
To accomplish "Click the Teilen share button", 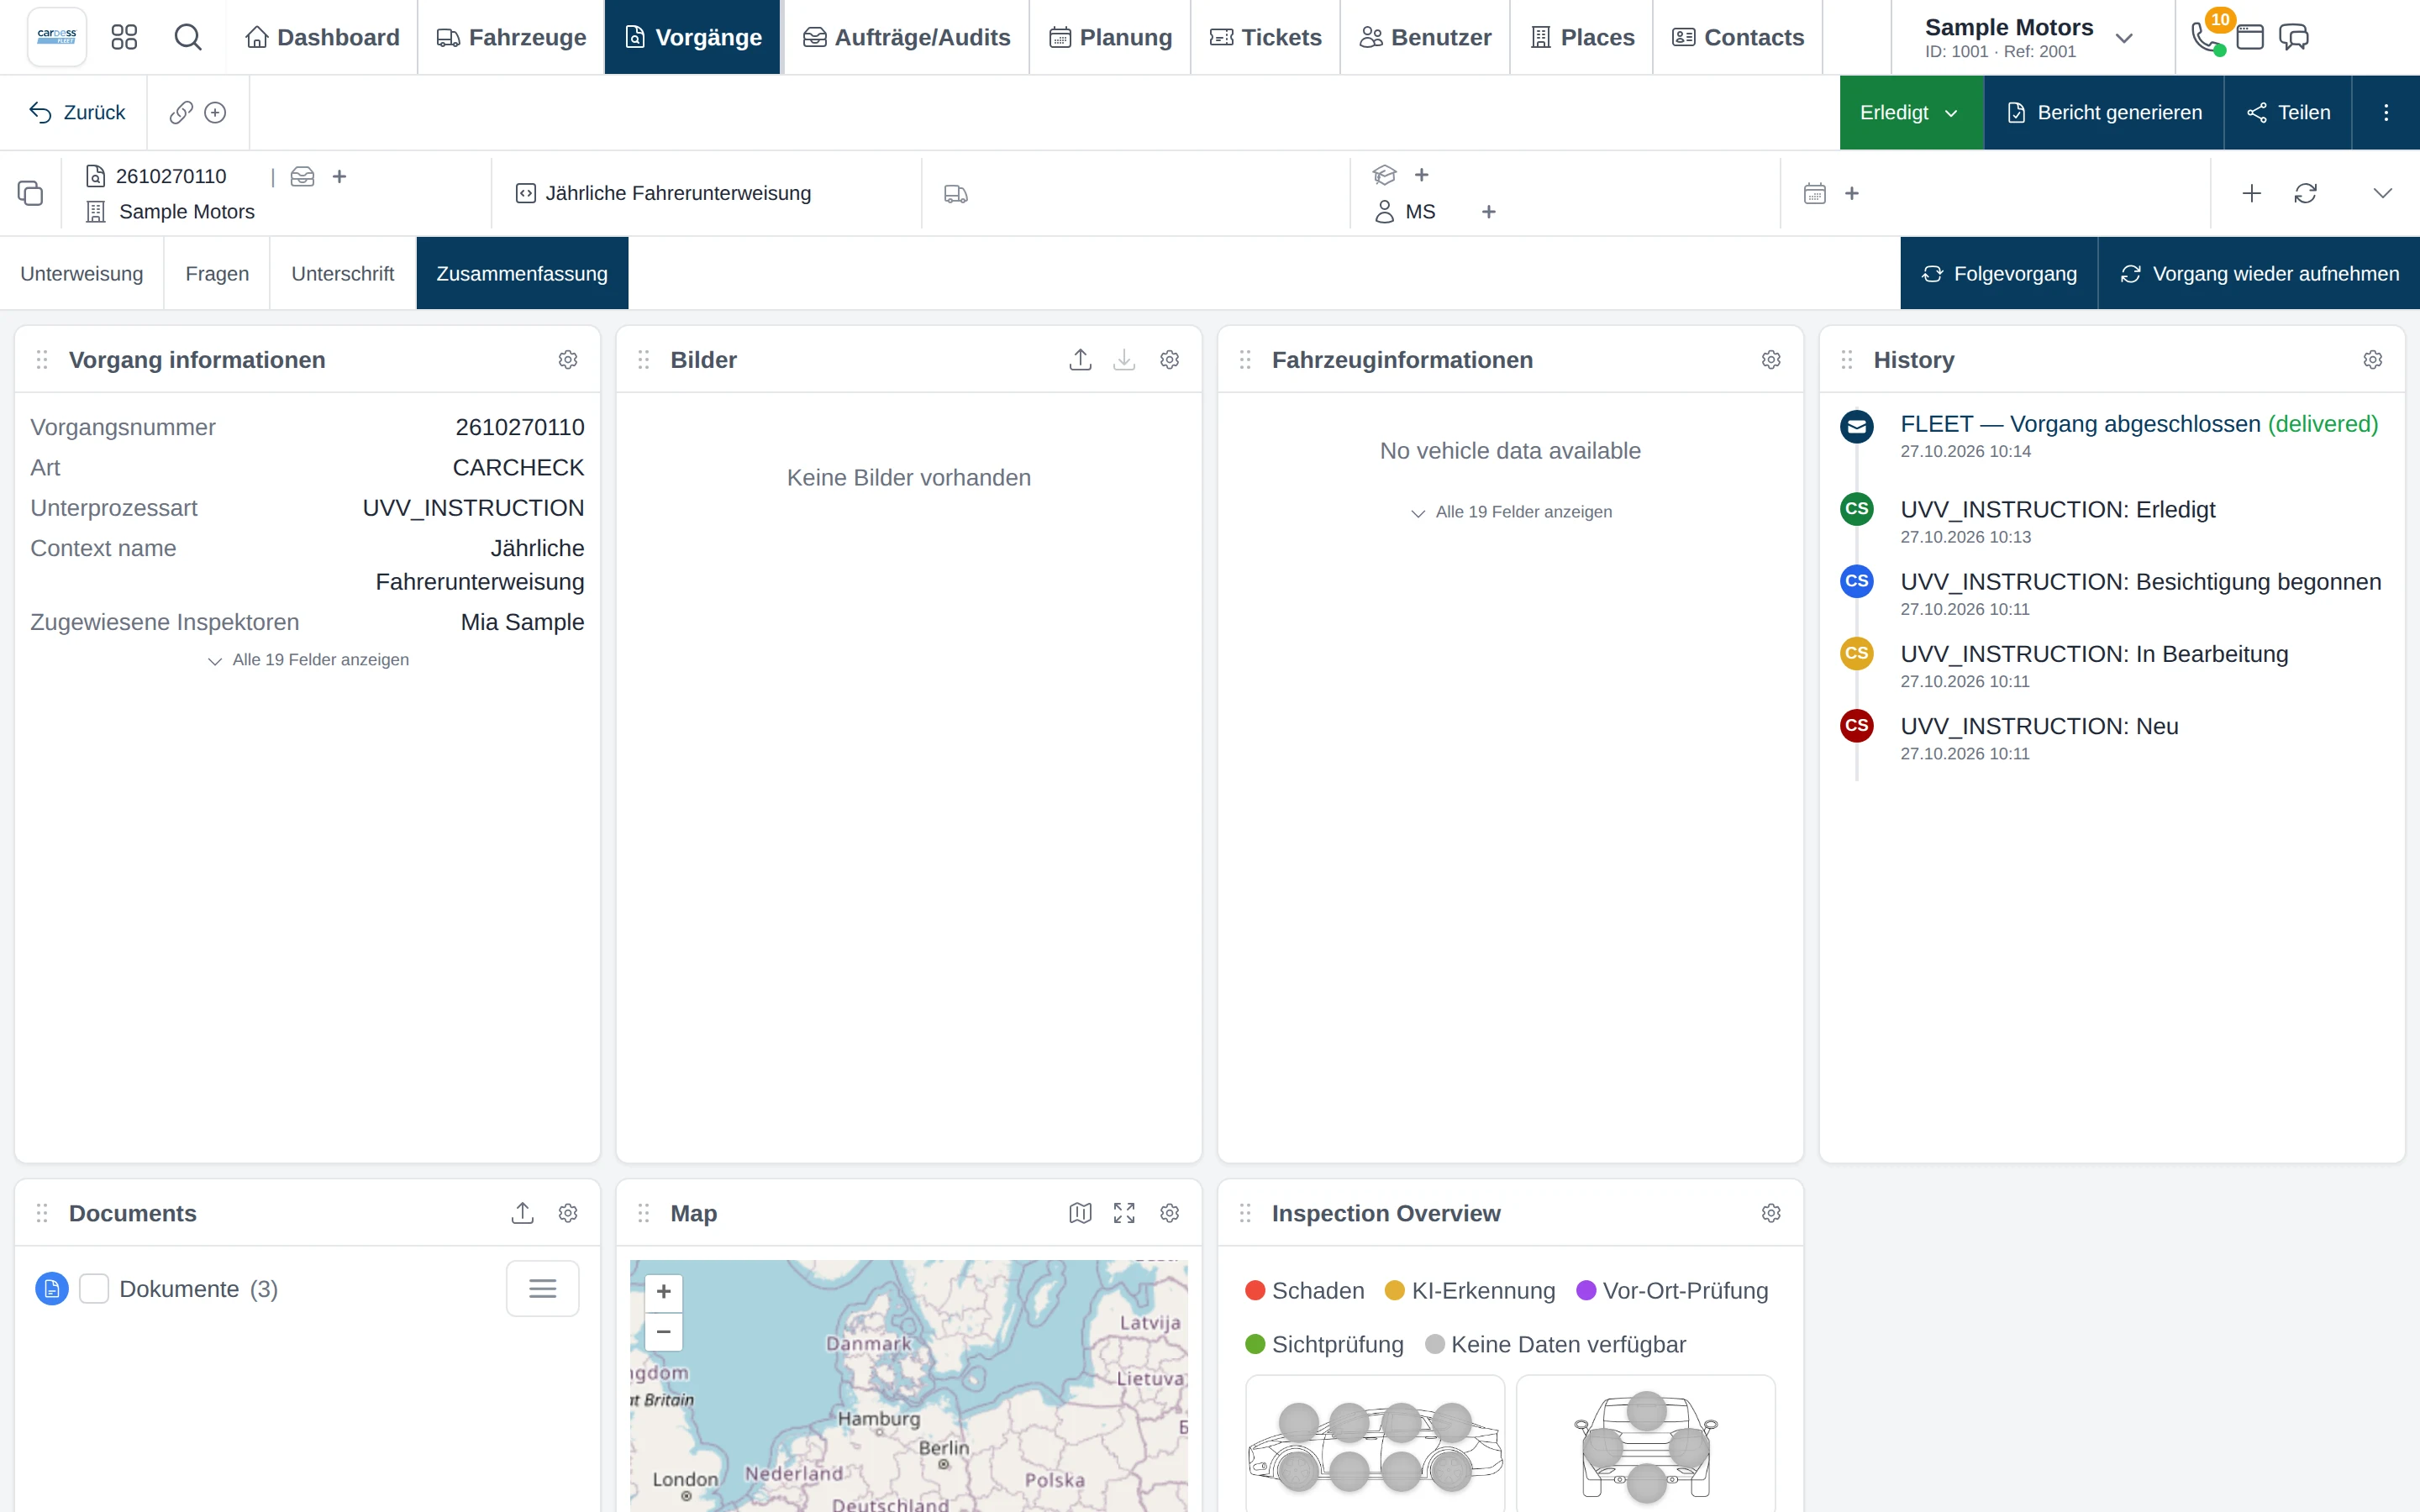I will (x=2288, y=112).
